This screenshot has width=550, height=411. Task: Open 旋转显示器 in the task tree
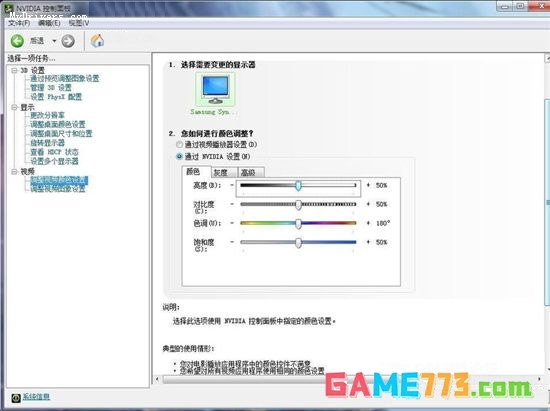pos(47,143)
